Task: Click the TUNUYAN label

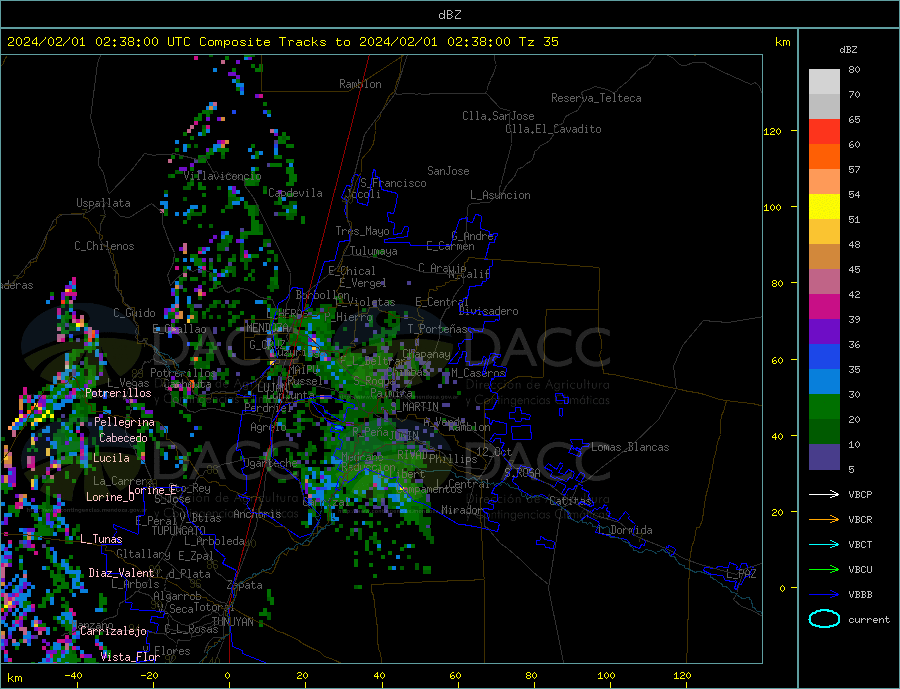Action: (x=232, y=622)
